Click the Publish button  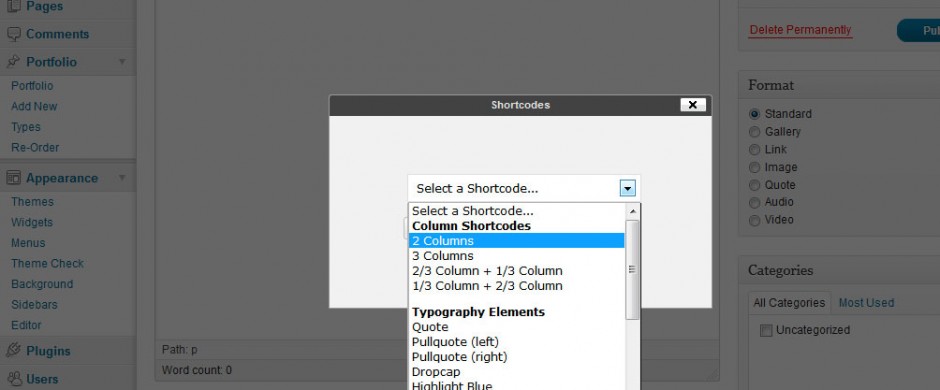(918, 30)
